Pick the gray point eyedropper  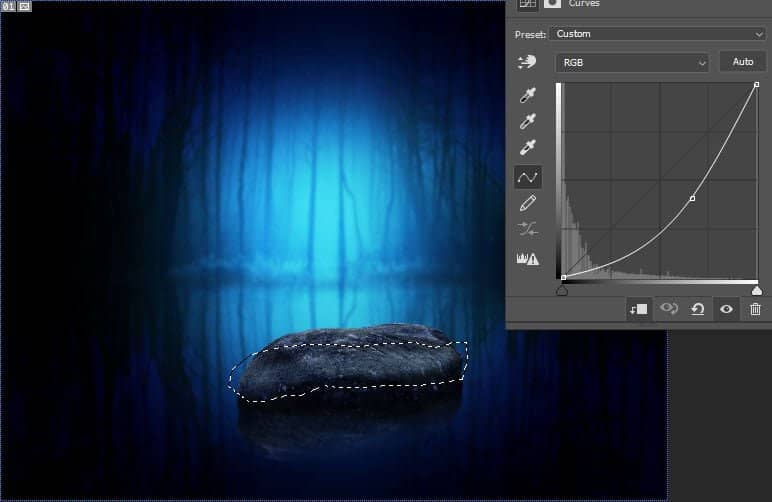527,122
